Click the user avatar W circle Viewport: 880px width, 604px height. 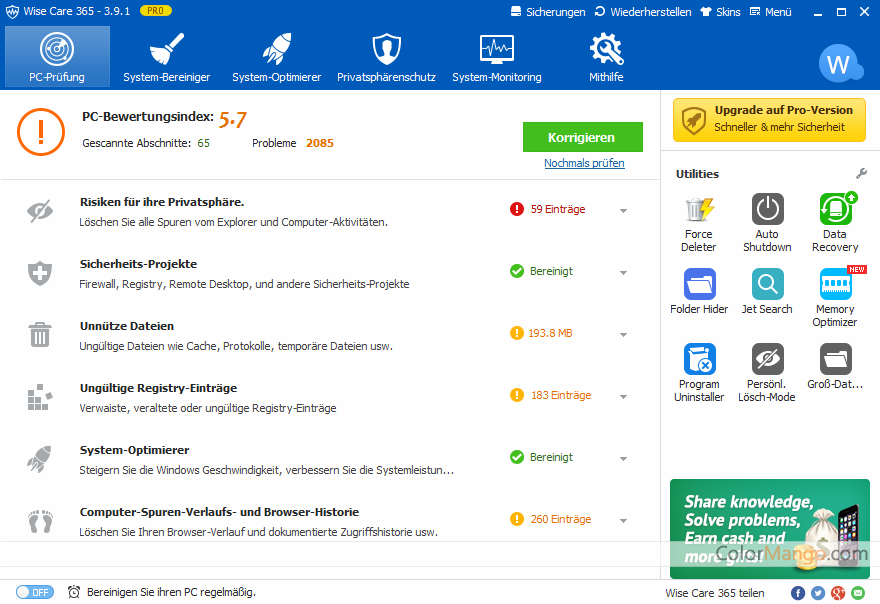[x=837, y=66]
